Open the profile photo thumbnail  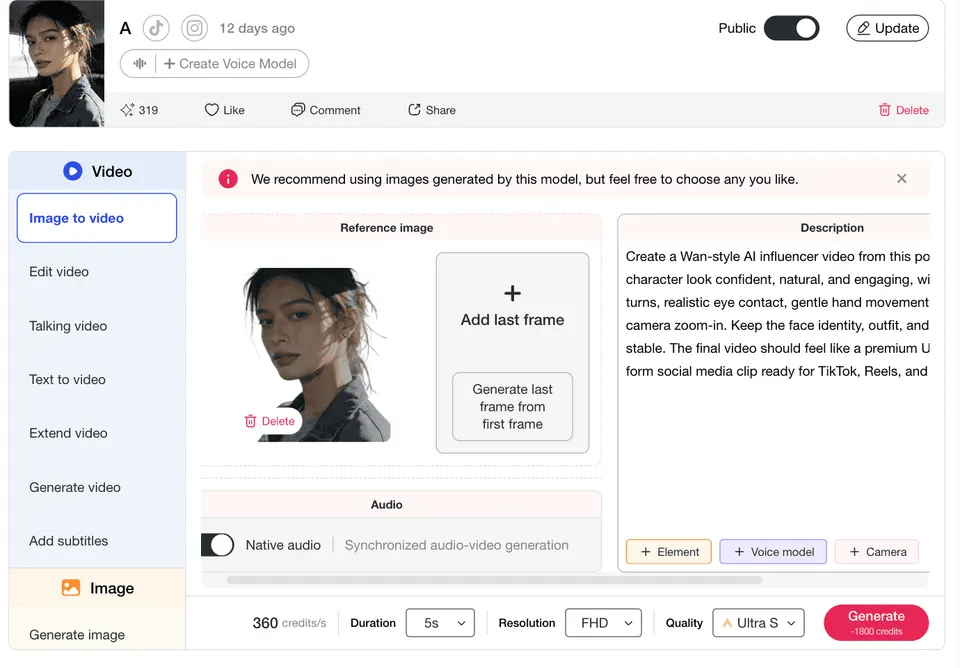click(x=56, y=64)
